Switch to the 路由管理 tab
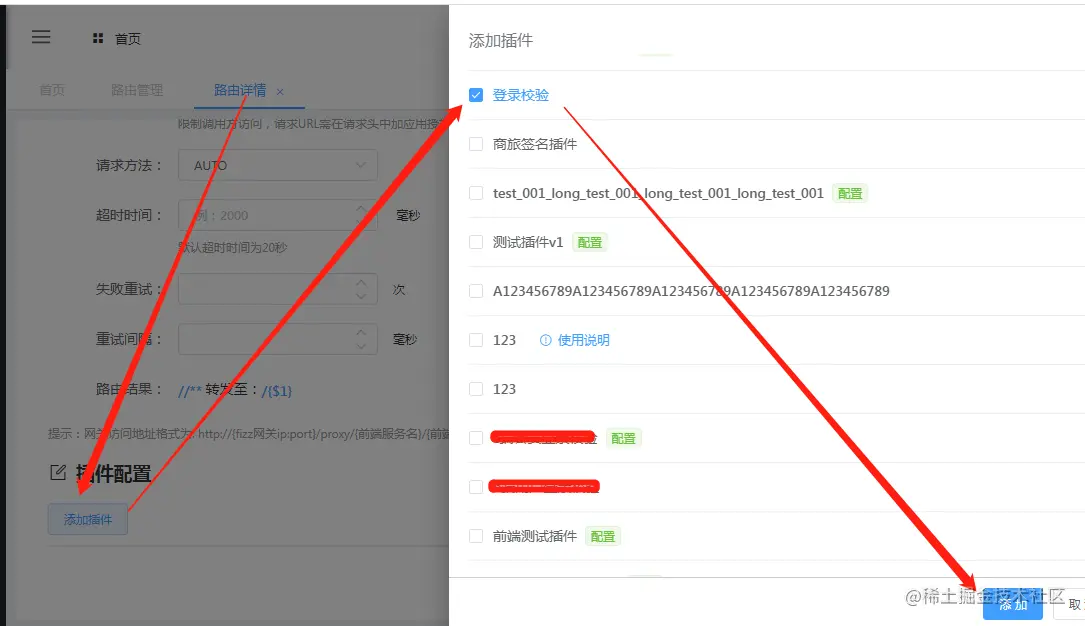The width and height of the screenshot is (1085, 626). coord(137,90)
